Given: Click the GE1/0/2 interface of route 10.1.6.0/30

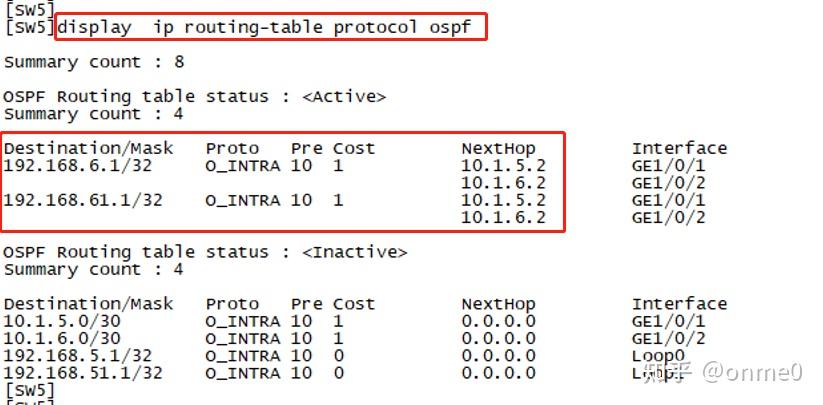Looking at the screenshot, I should 668,339.
